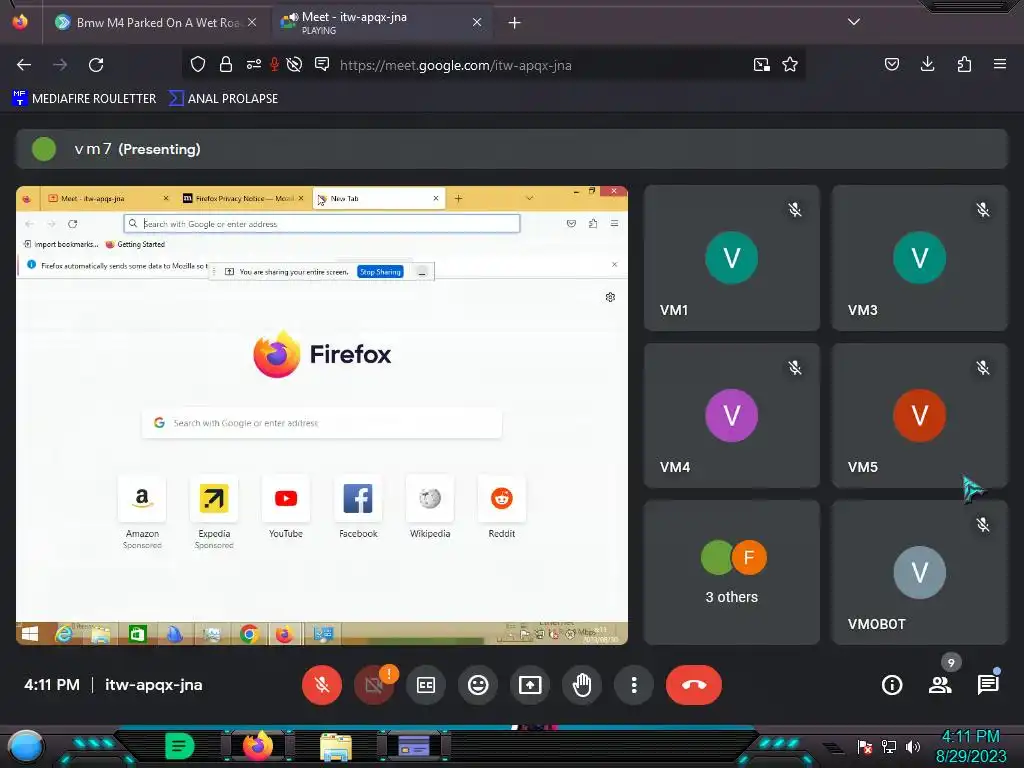Viewport: 1024px width, 768px height.
Task: Close the Bmw M4 Parked tab
Action: [252, 23]
